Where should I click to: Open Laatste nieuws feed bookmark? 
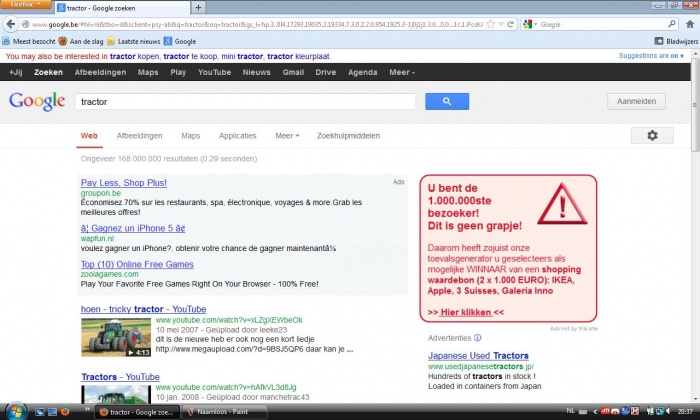[x=133, y=41]
